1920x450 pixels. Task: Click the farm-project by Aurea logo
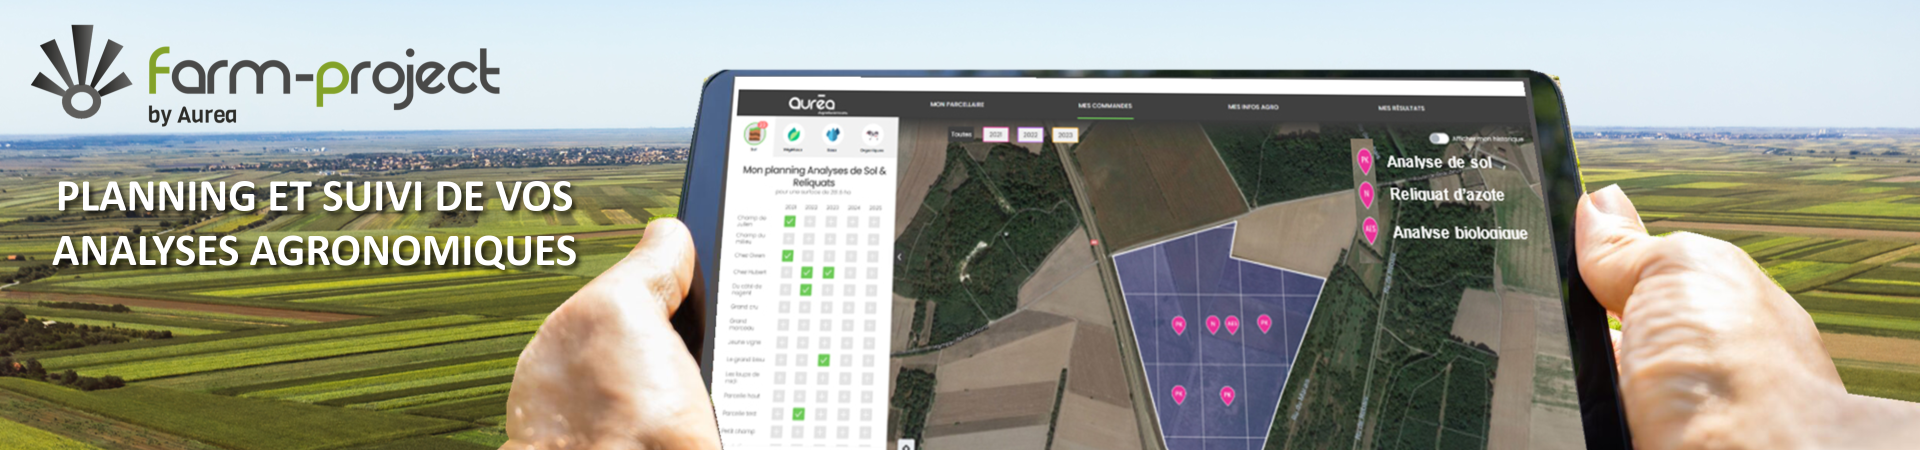[266, 75]
